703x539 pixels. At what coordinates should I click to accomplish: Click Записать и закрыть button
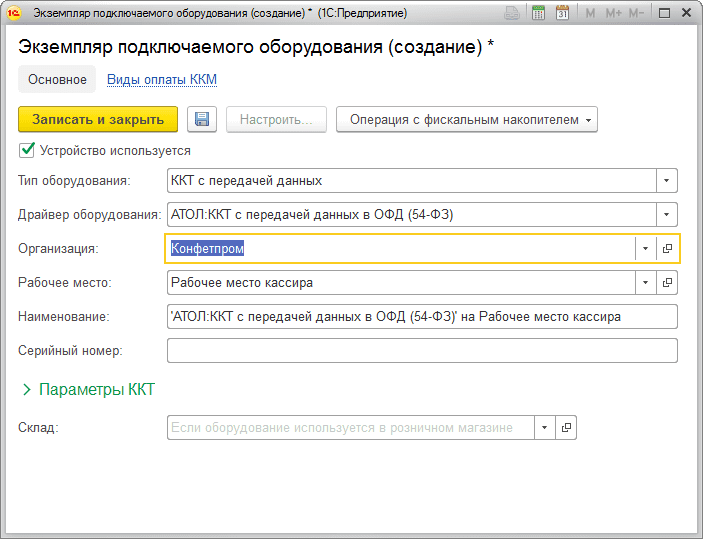coord(98,119)
